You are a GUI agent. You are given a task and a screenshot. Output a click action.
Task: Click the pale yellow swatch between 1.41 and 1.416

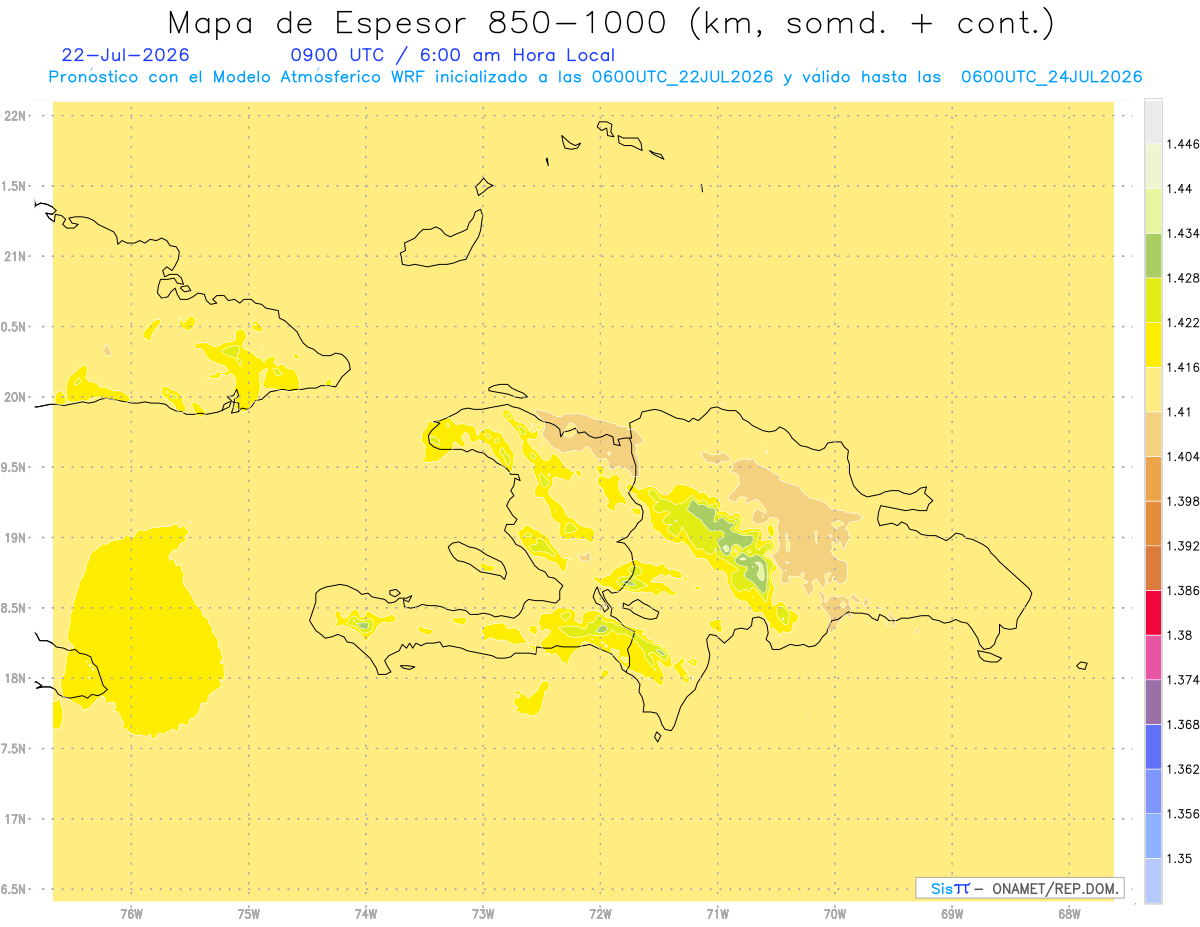(x=1153, y=390)
